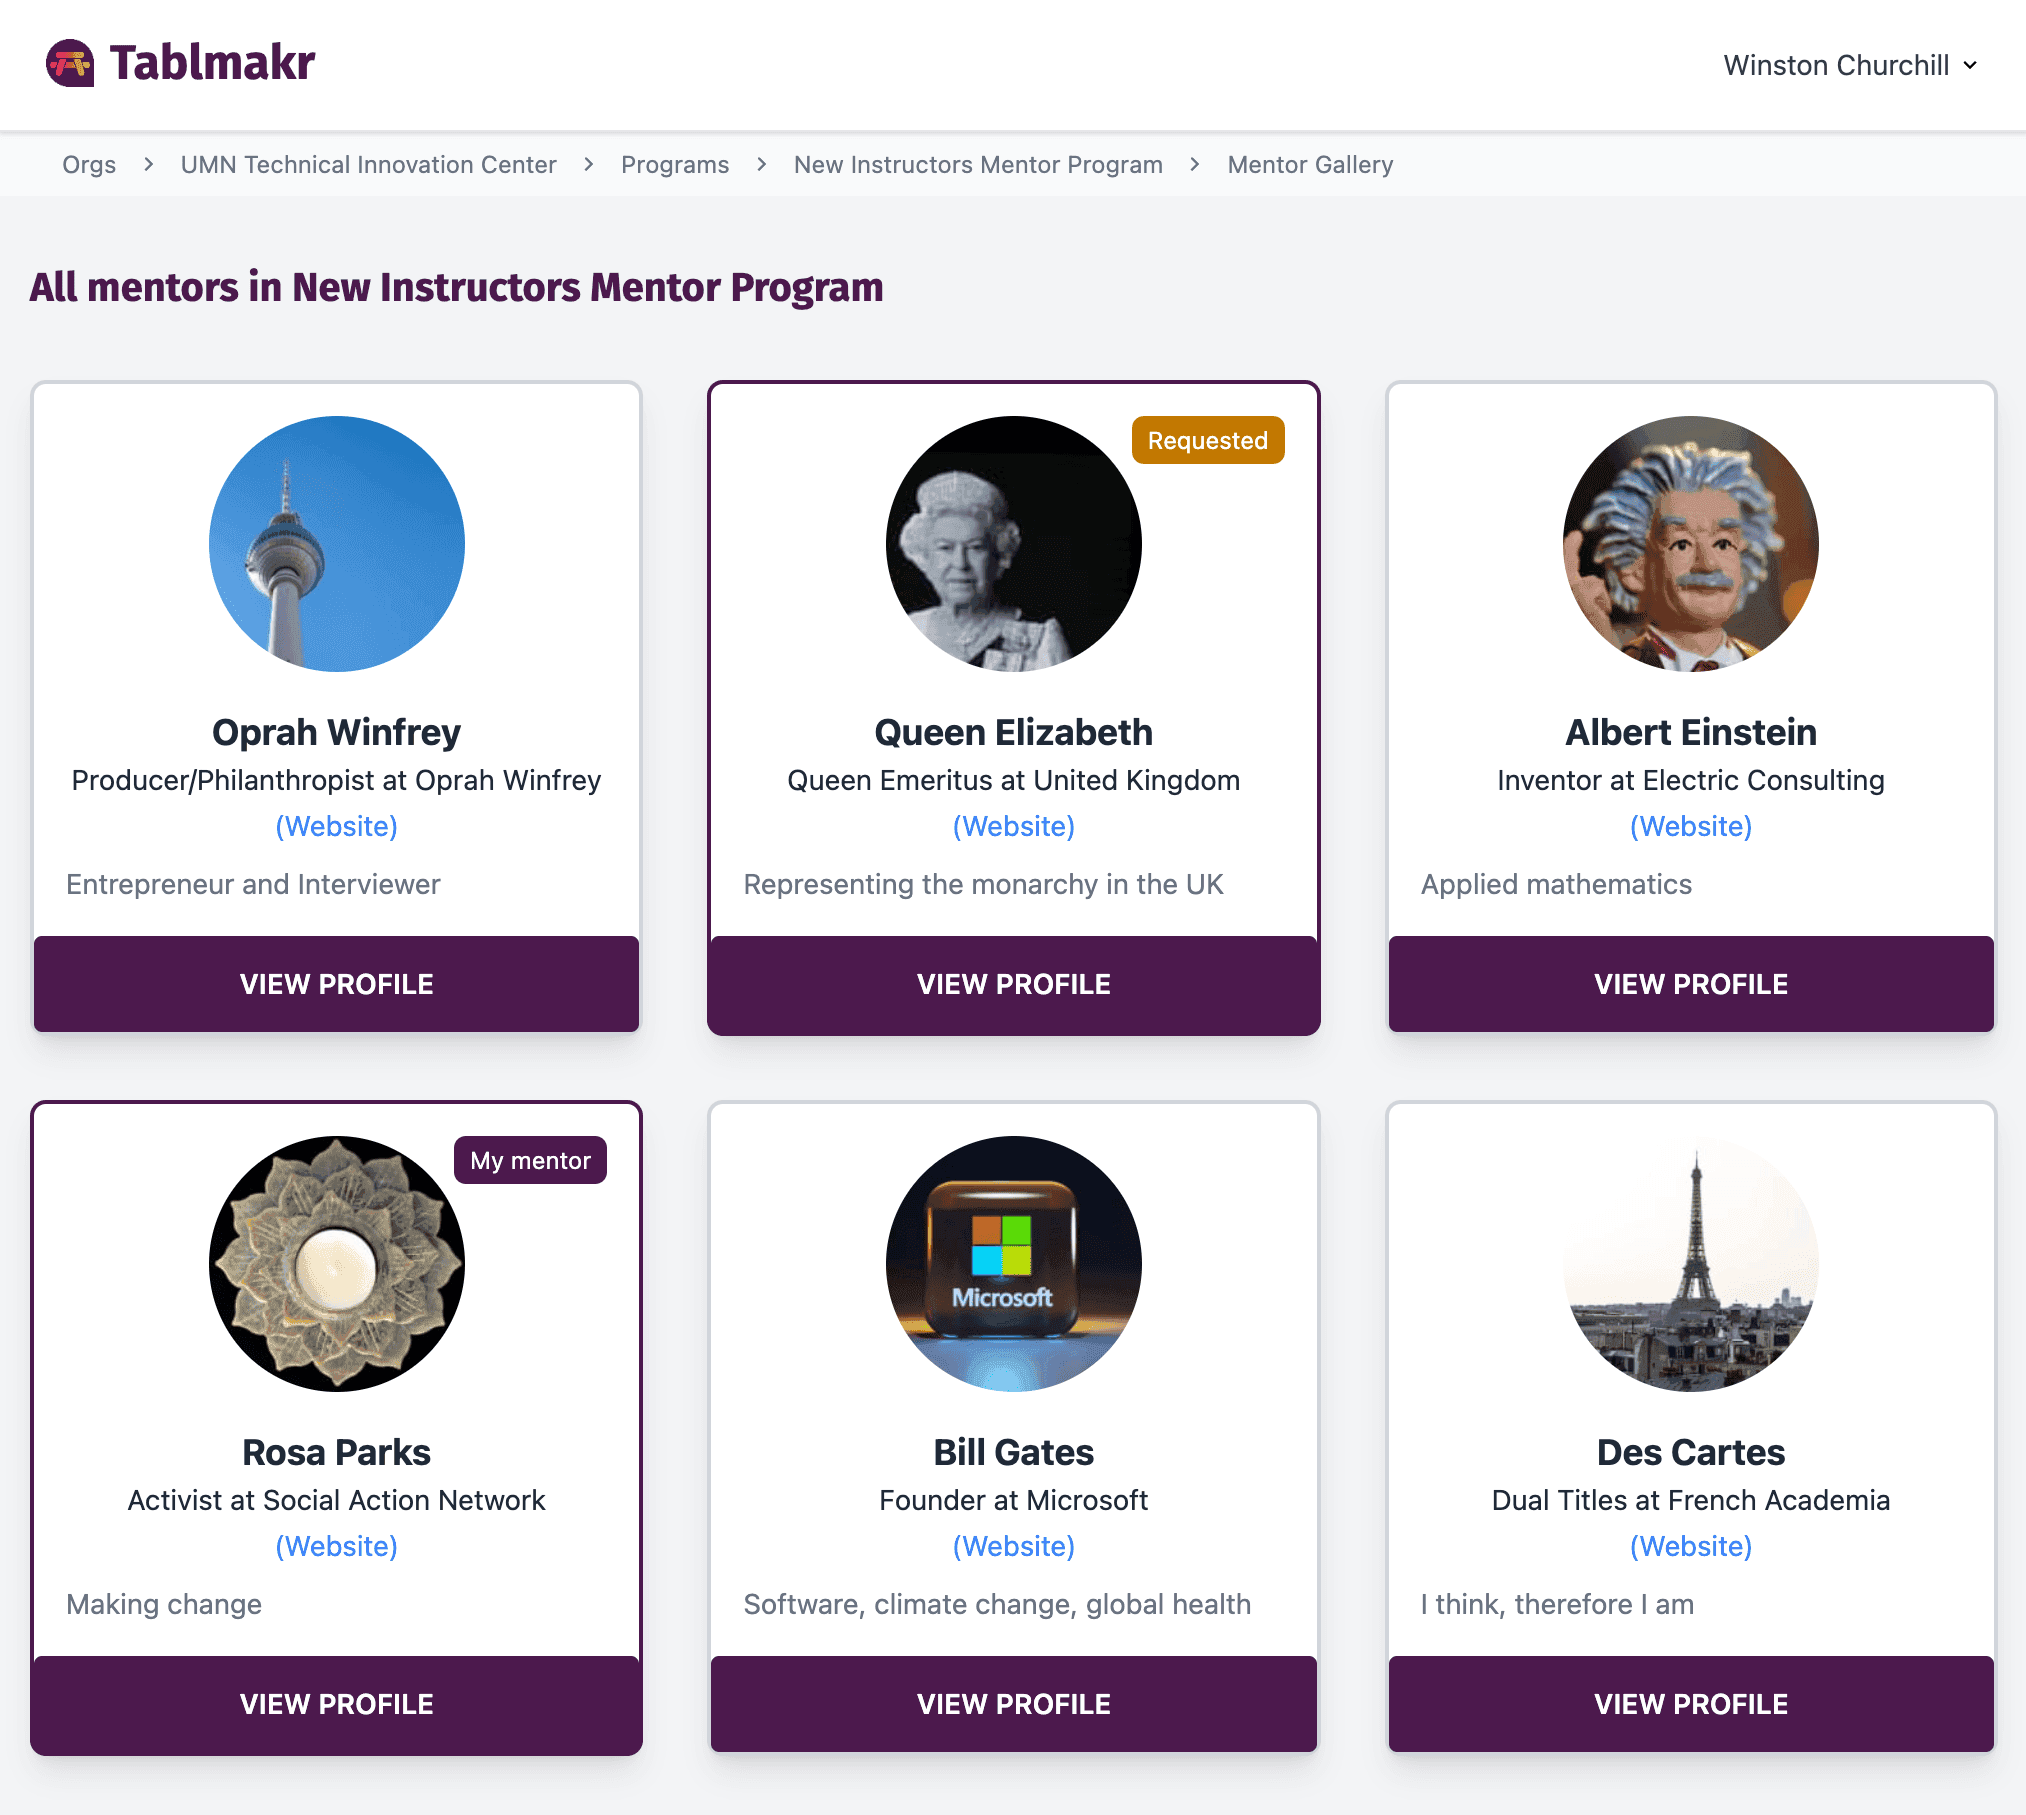
Task: Open Bill Gates' website link
Action: pyautogui.click(x=1013, y=1546)
